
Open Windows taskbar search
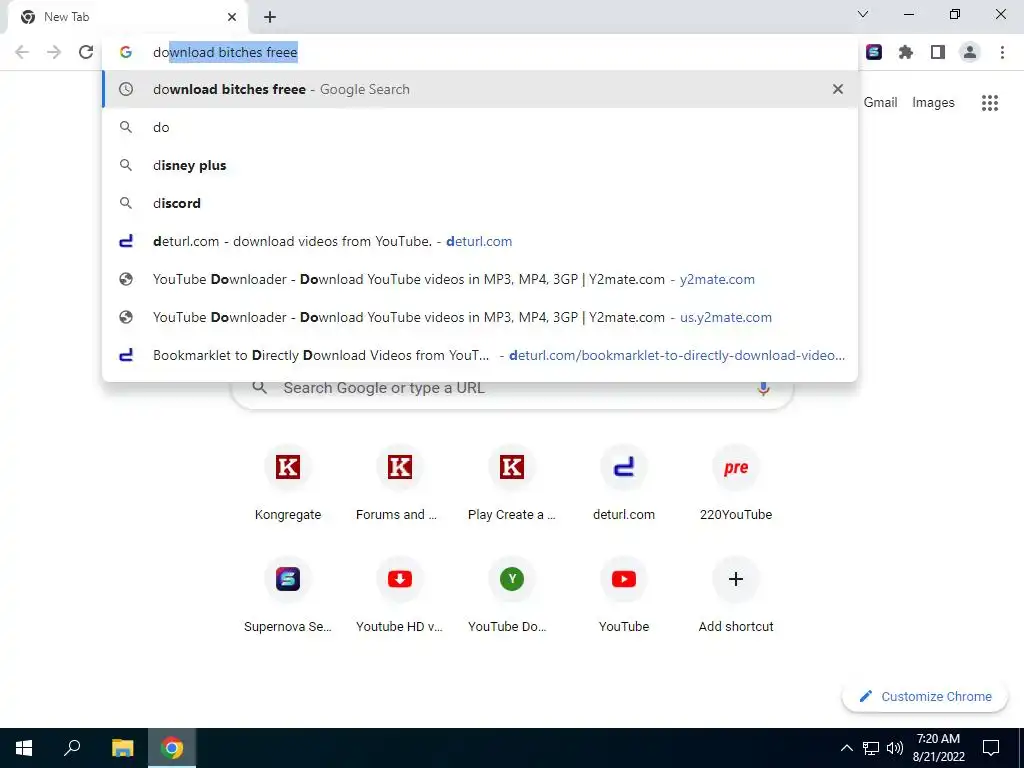(72, 748)
